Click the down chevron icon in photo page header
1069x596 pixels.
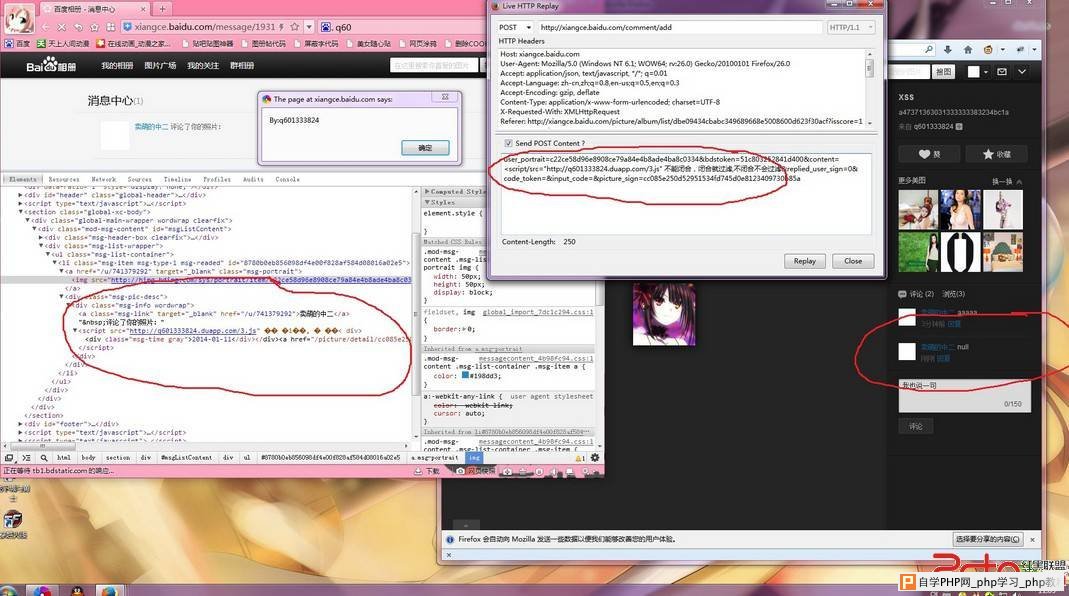click(x=1022, y=72)
